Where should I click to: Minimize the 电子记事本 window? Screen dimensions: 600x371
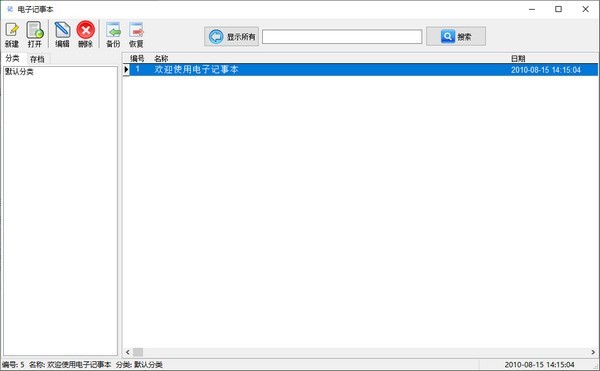pos(532,9)
